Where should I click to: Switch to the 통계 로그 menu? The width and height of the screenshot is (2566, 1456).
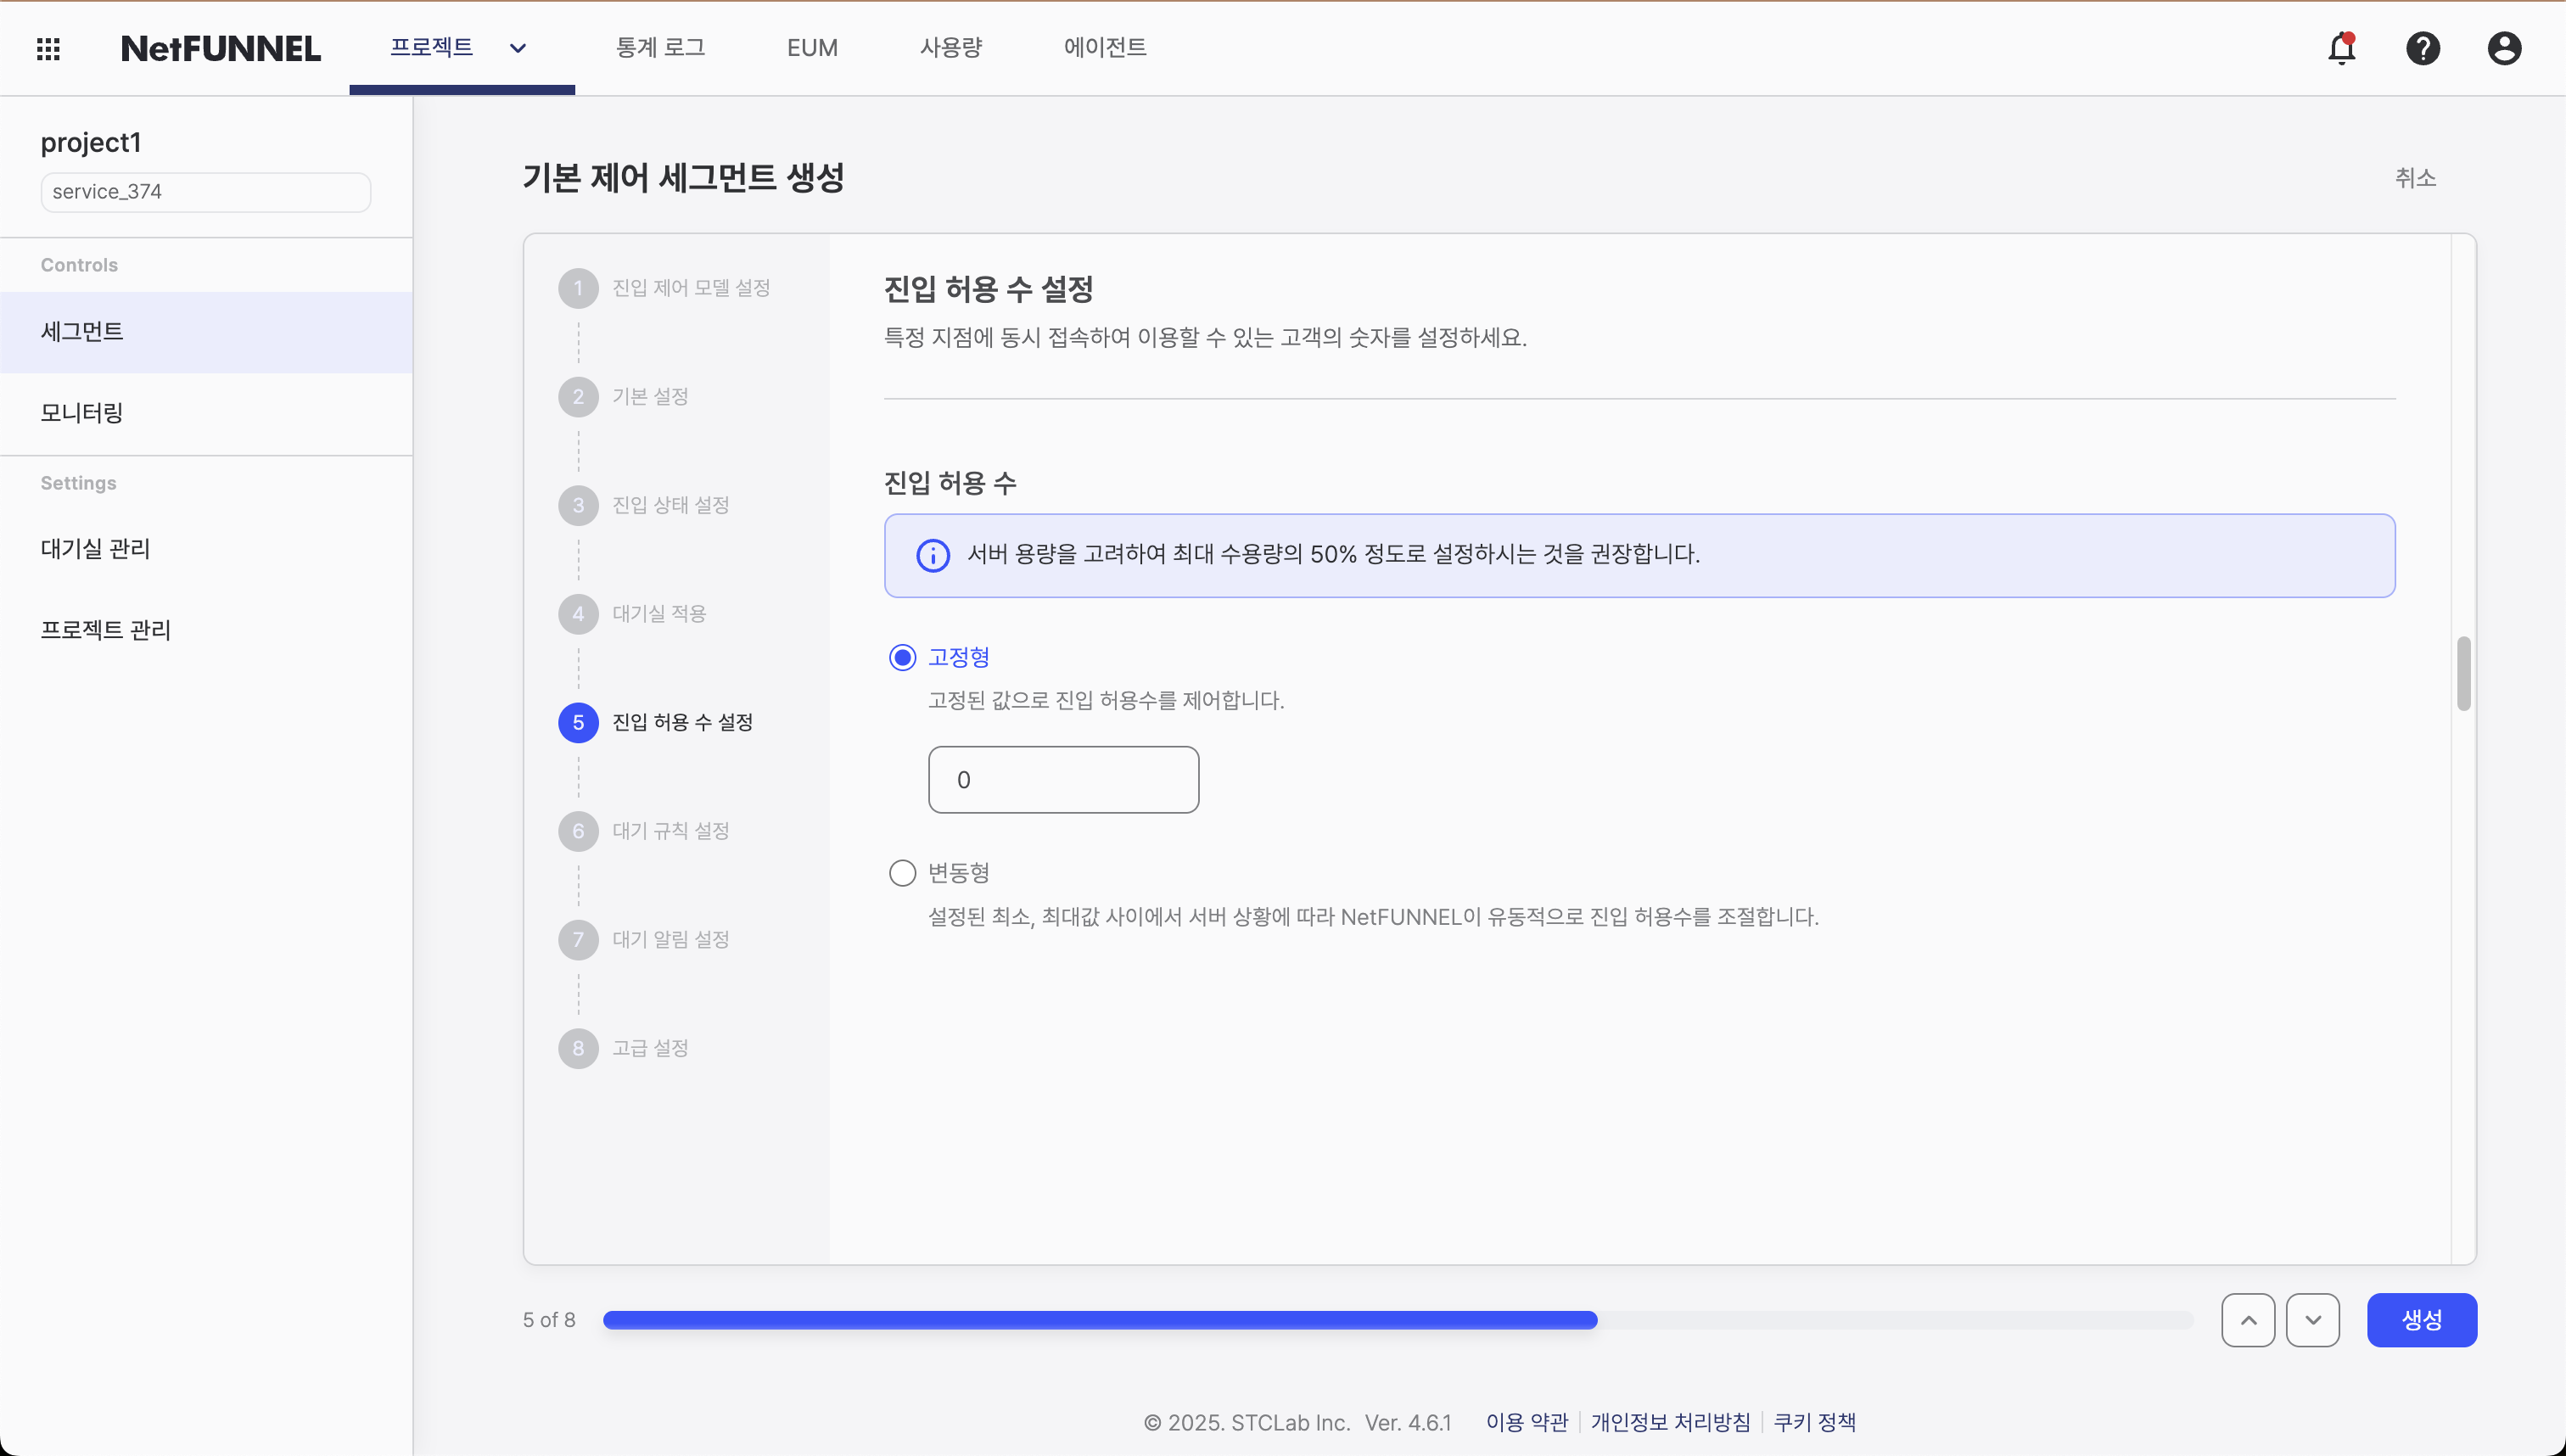coord(660,47)
